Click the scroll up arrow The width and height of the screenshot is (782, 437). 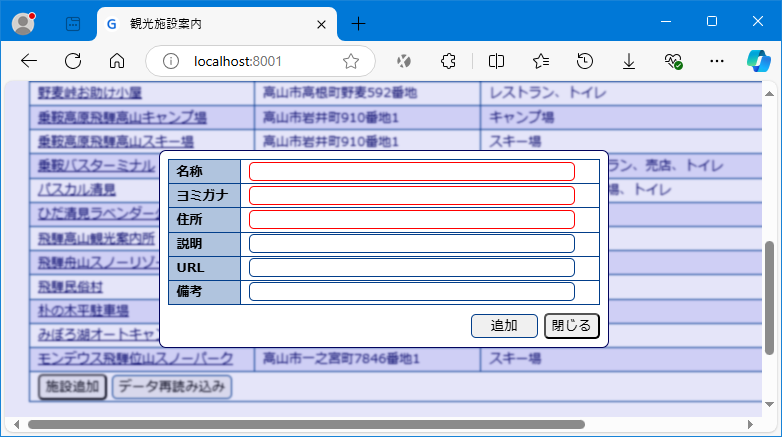coord(770,93)
